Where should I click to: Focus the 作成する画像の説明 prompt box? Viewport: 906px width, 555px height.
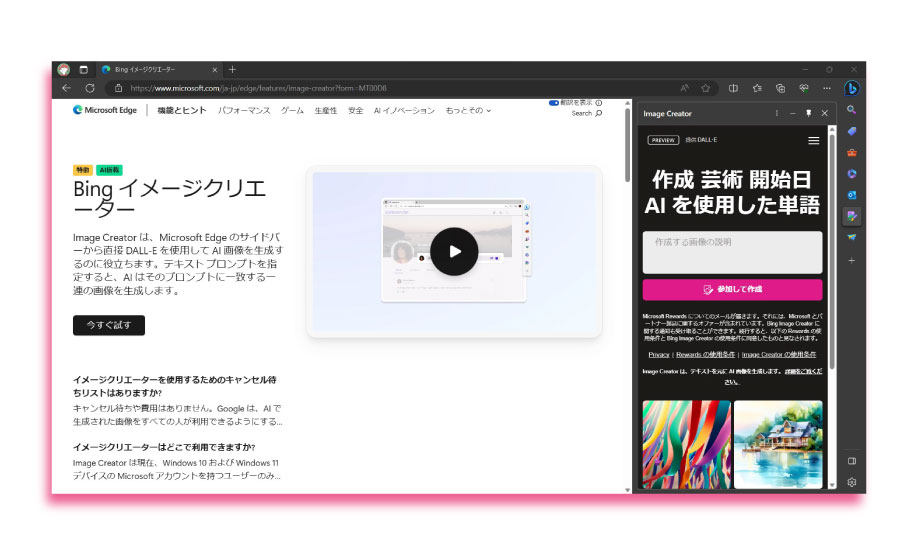point(732,252)
